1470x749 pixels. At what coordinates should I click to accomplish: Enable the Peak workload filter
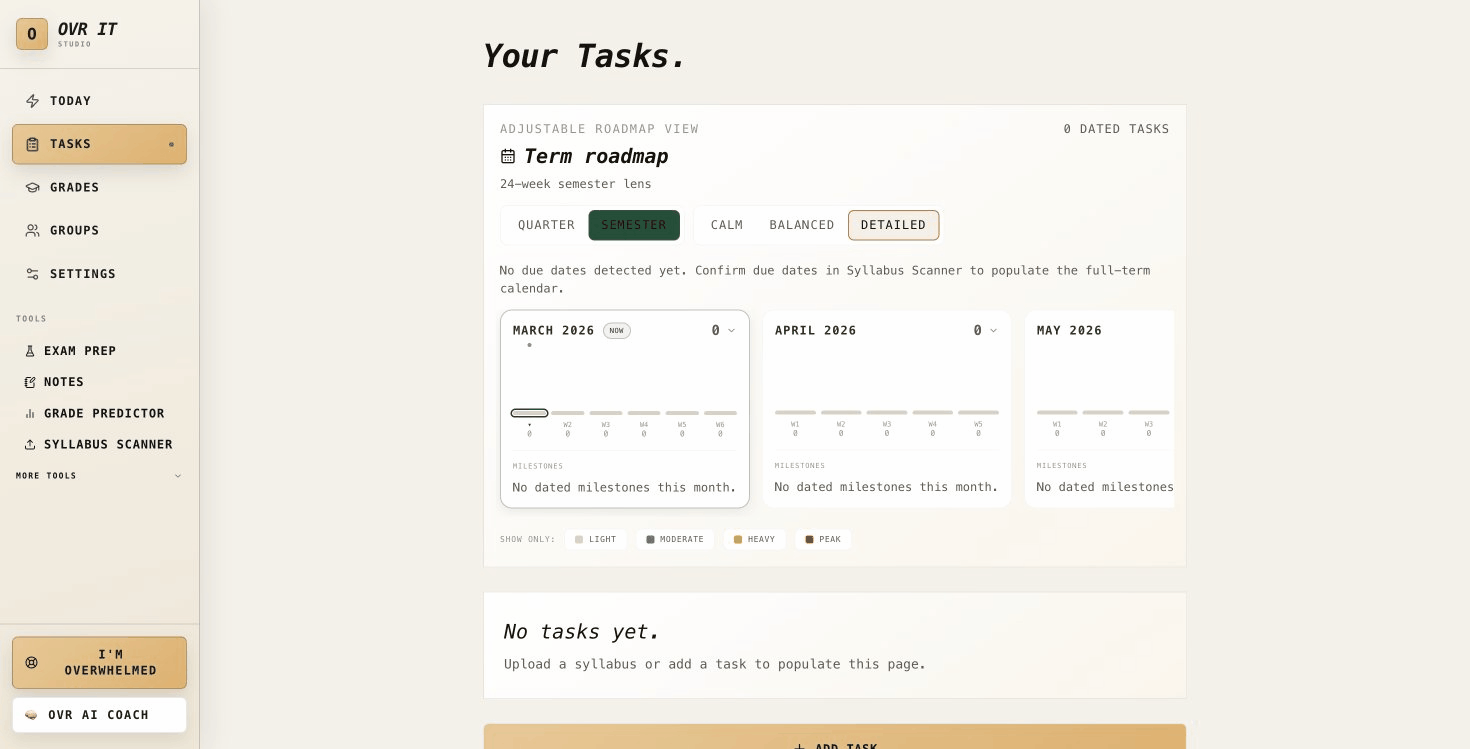[x=823, y=539]
